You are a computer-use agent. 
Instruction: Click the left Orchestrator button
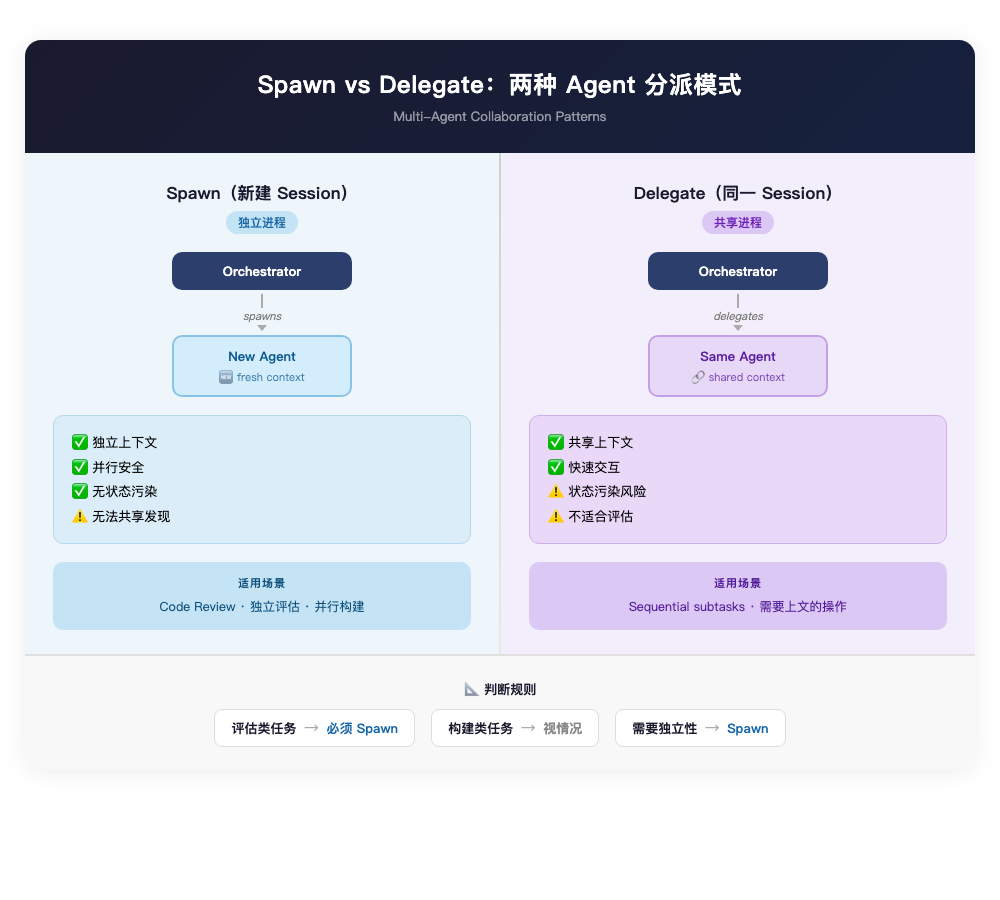pyautogui.click(x=262, y=271)
